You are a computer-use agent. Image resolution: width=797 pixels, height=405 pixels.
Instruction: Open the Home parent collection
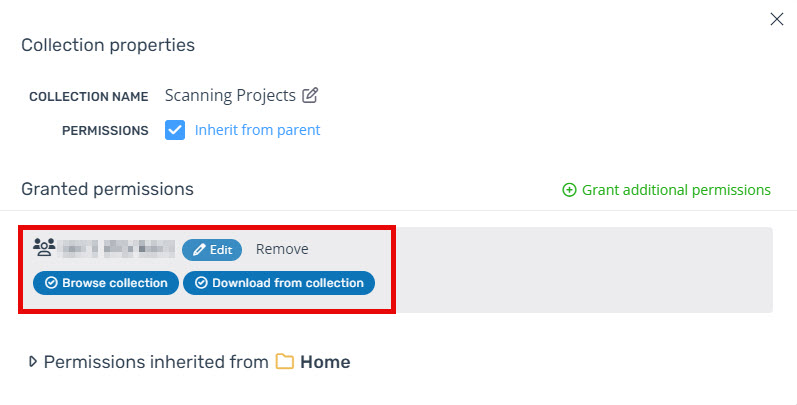tap(325, 362)
